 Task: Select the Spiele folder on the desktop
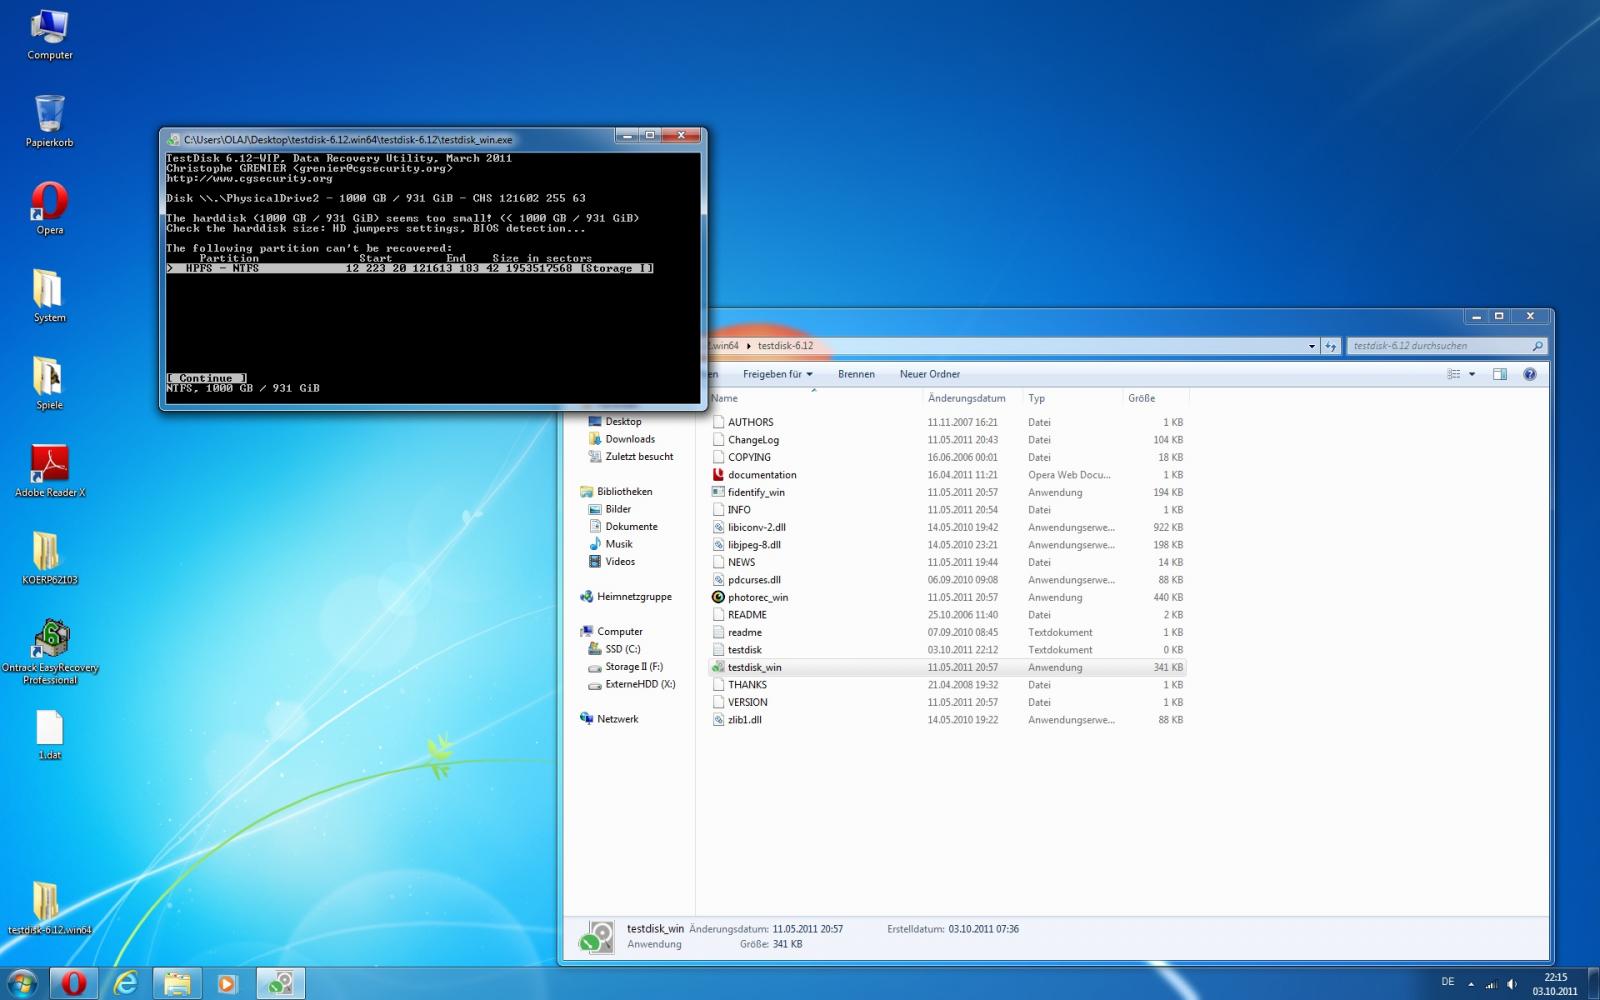50,384
